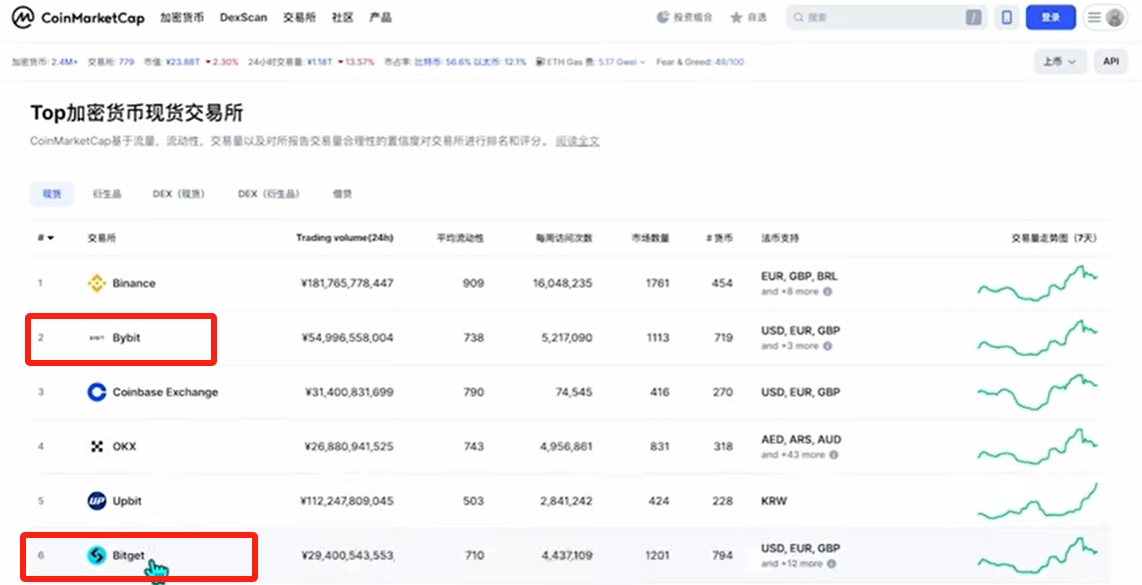Click the Fear & Greed 49/100 value
Image resolution: width=1142 pixels, height=585 pixels.
[729, 62]
